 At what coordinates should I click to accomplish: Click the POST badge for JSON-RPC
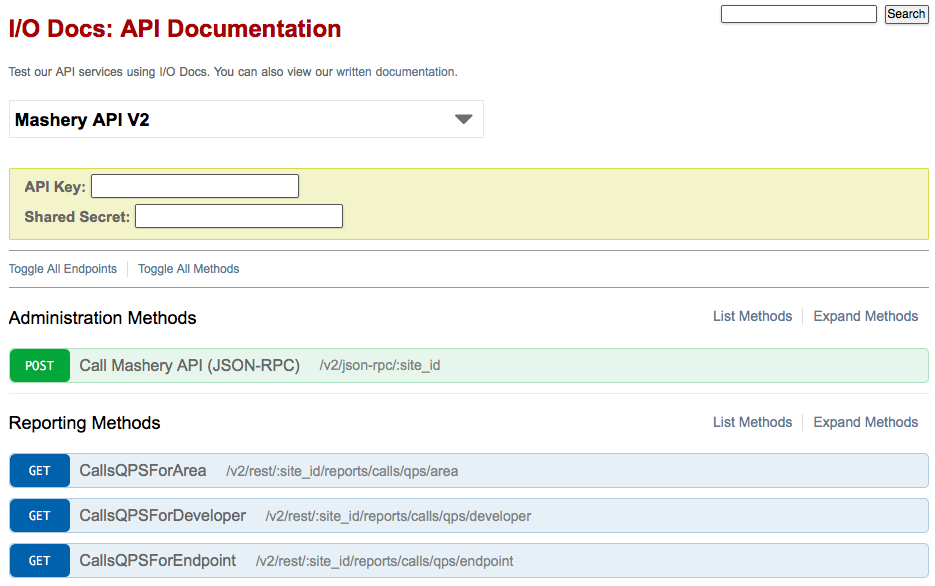click(x=39, y=365)
